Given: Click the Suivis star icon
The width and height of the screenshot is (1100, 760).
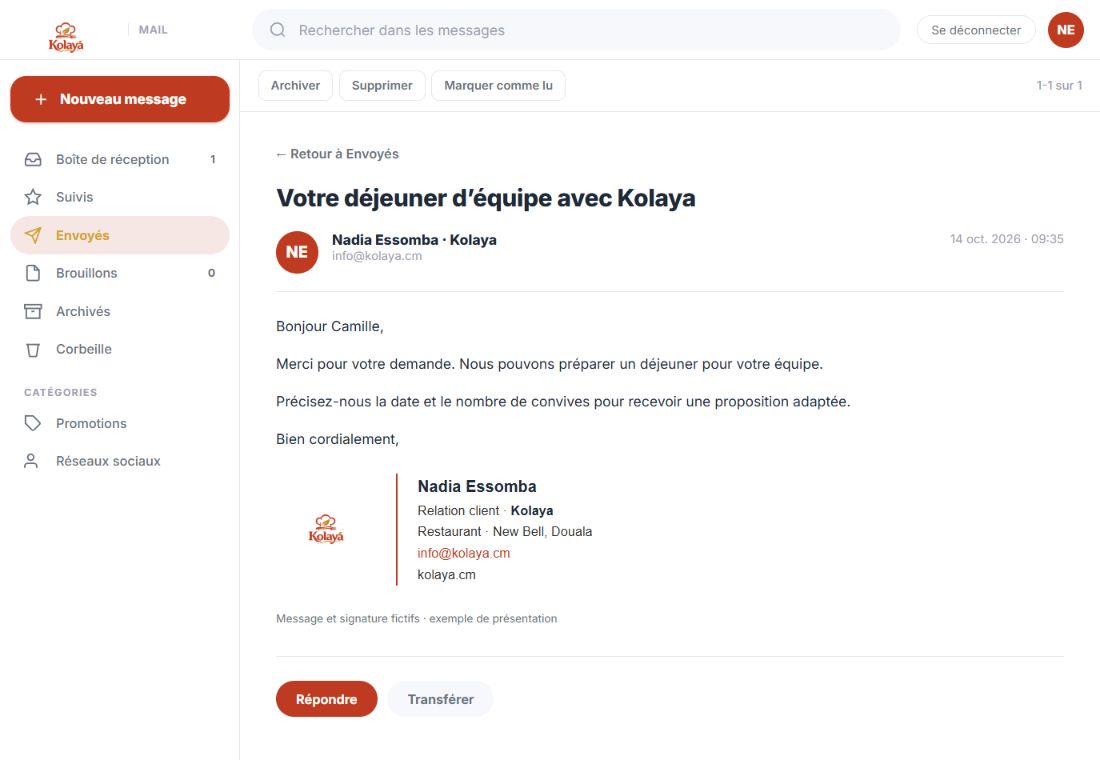Looking at the screenshot, I should [x=33, y=197].
